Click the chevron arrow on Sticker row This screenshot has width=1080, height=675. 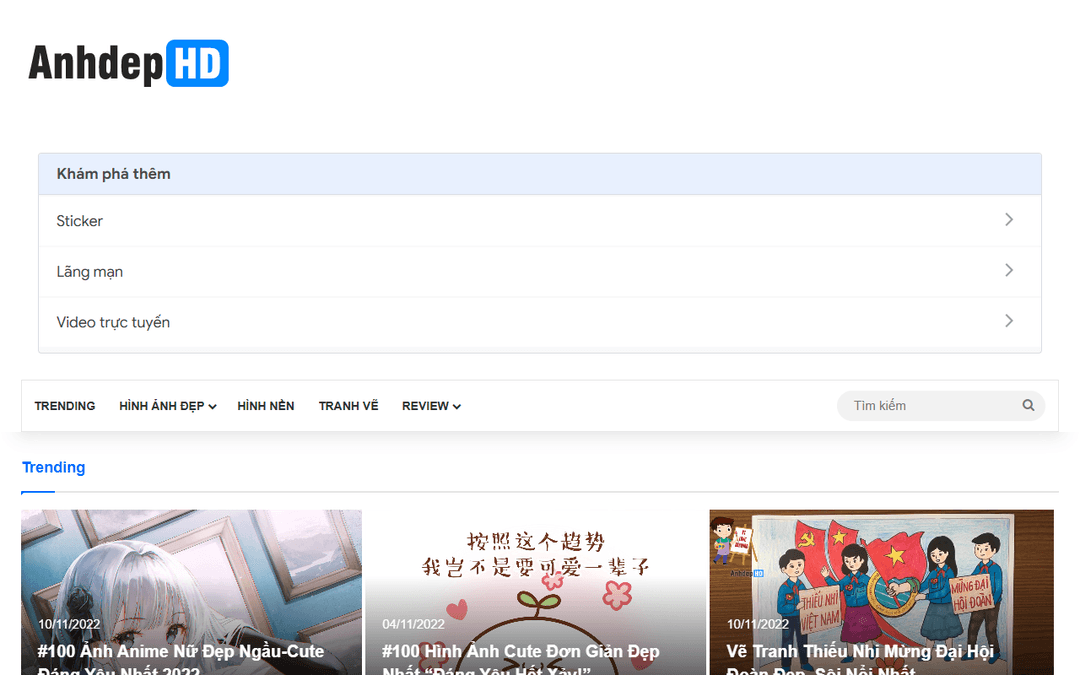[x=1008, y=220]
